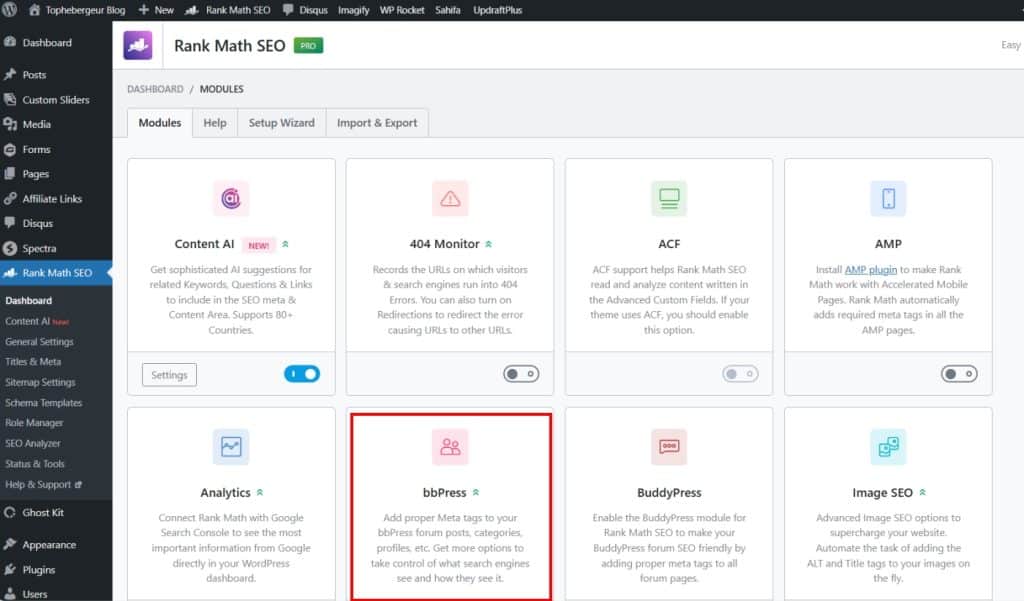Open Rank Math SEO admin bar menu
The height and width of the screenshot is (601, 1024).
tap(227, 10)
